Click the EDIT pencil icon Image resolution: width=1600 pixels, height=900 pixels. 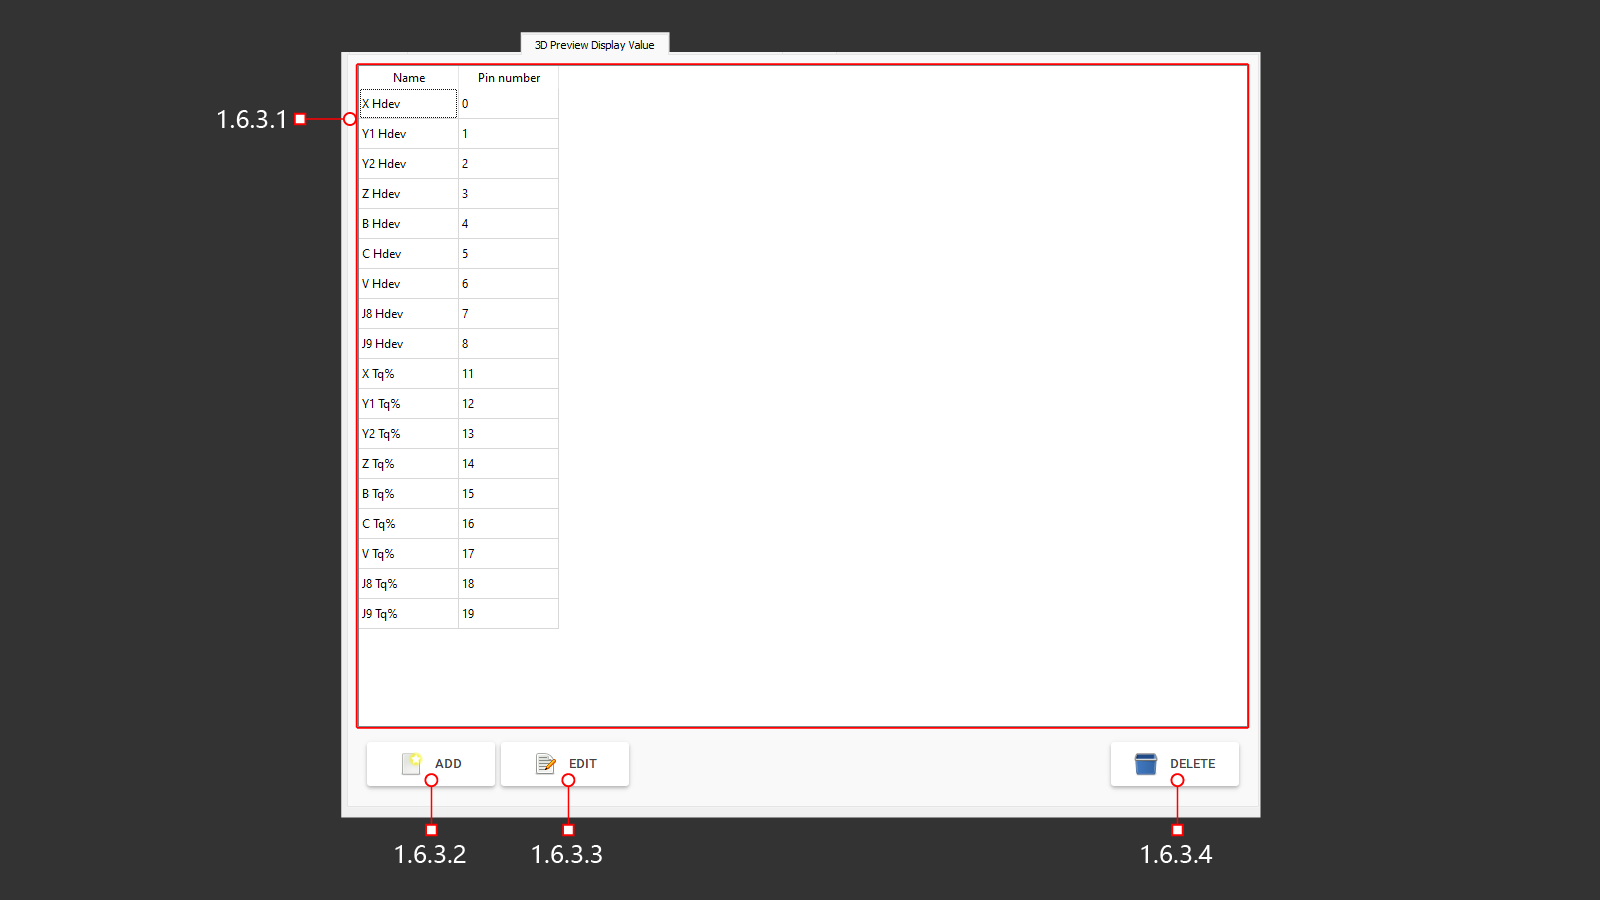coord(545,763)
